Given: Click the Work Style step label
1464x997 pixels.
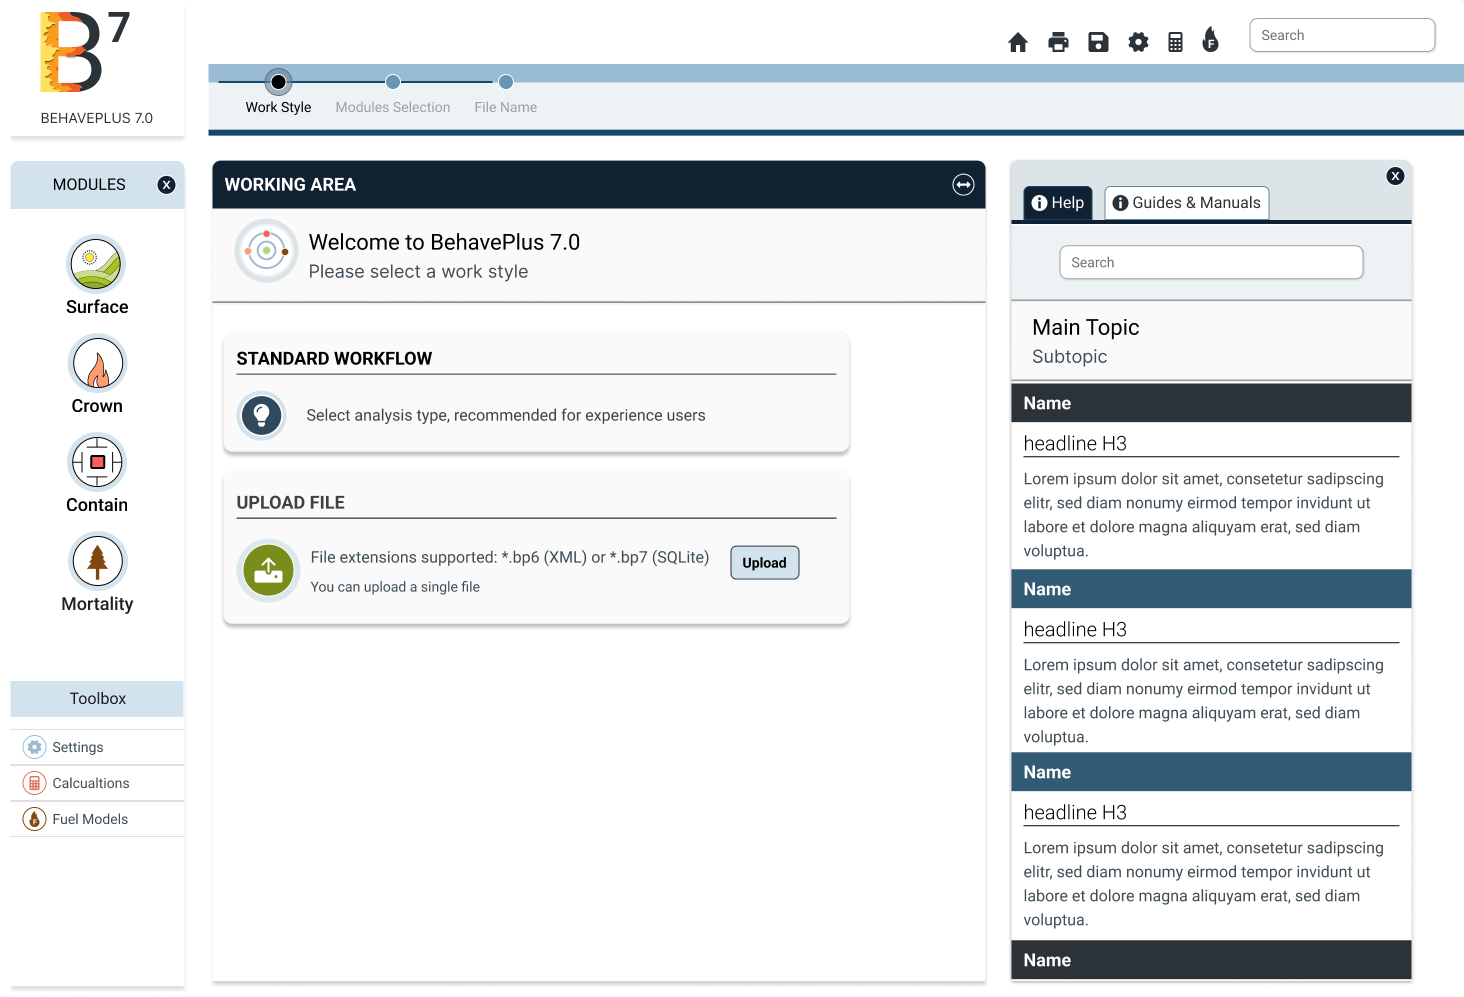Looking at the screenshot, I should tap(278, 107).
